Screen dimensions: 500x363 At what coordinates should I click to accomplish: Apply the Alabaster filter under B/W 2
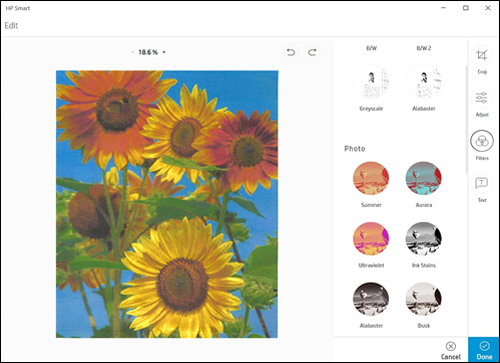coord(424,82)
